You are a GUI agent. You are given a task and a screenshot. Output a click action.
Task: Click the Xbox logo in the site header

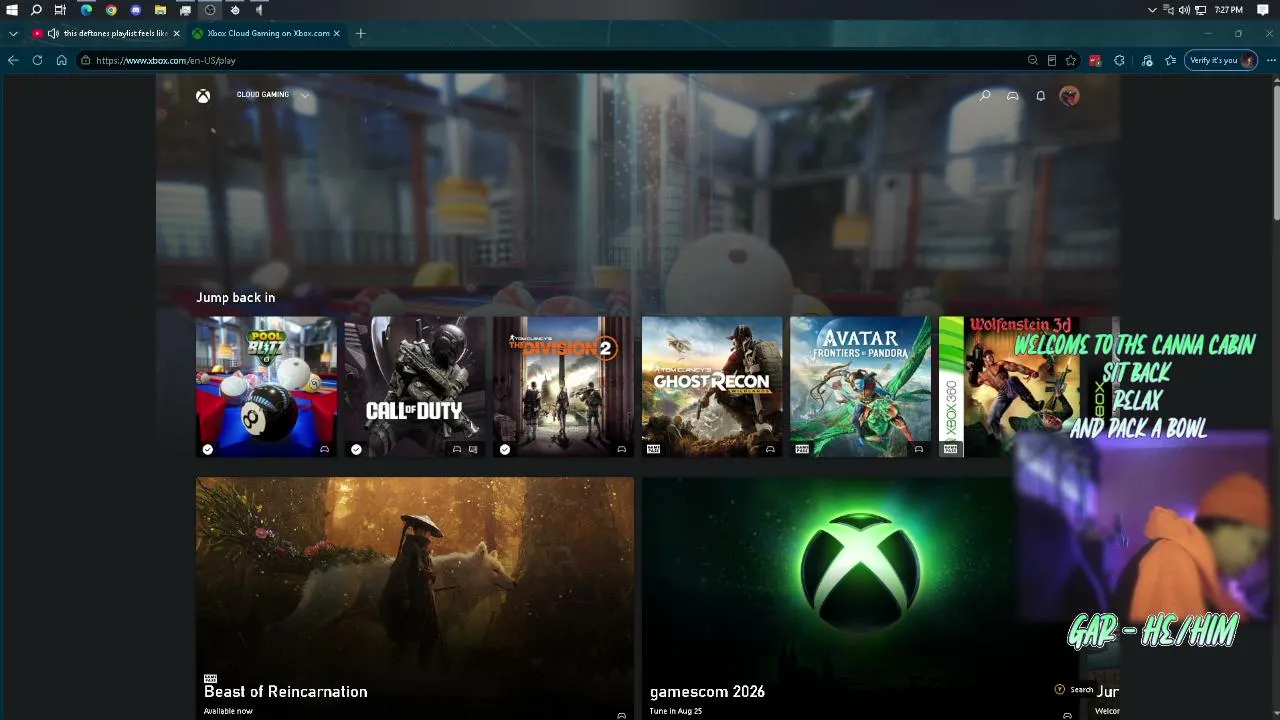pos(203,96)
